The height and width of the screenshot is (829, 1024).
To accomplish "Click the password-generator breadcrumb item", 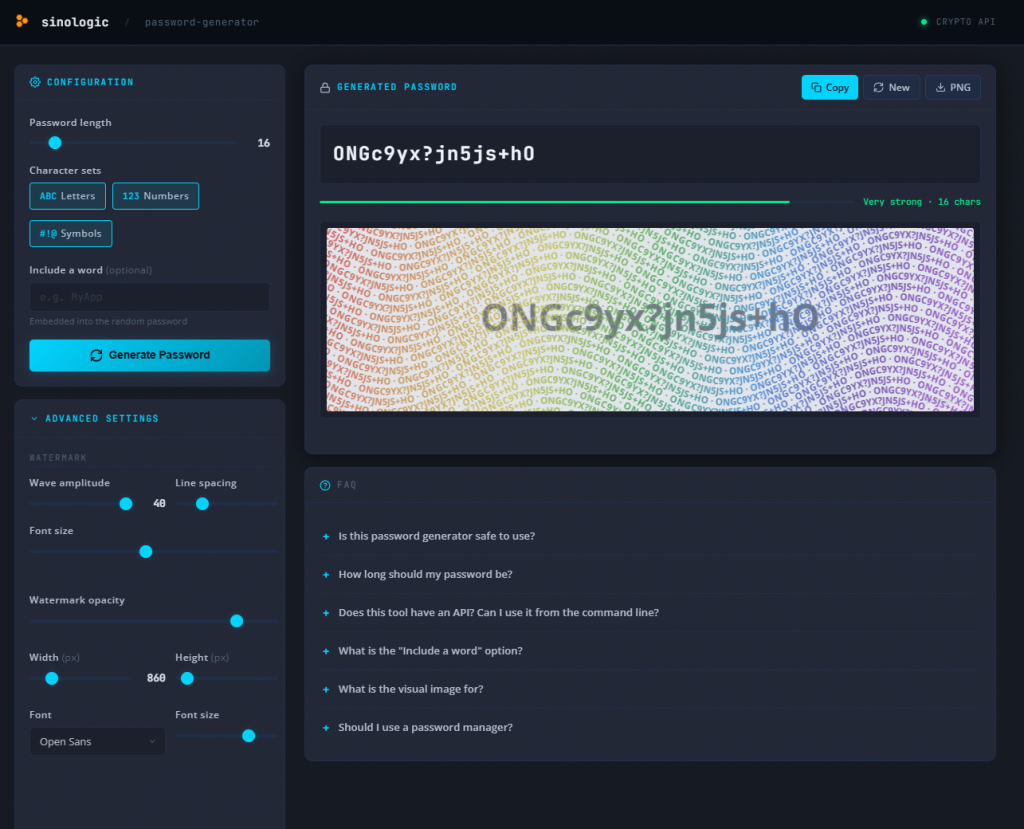I will point(201,22).
